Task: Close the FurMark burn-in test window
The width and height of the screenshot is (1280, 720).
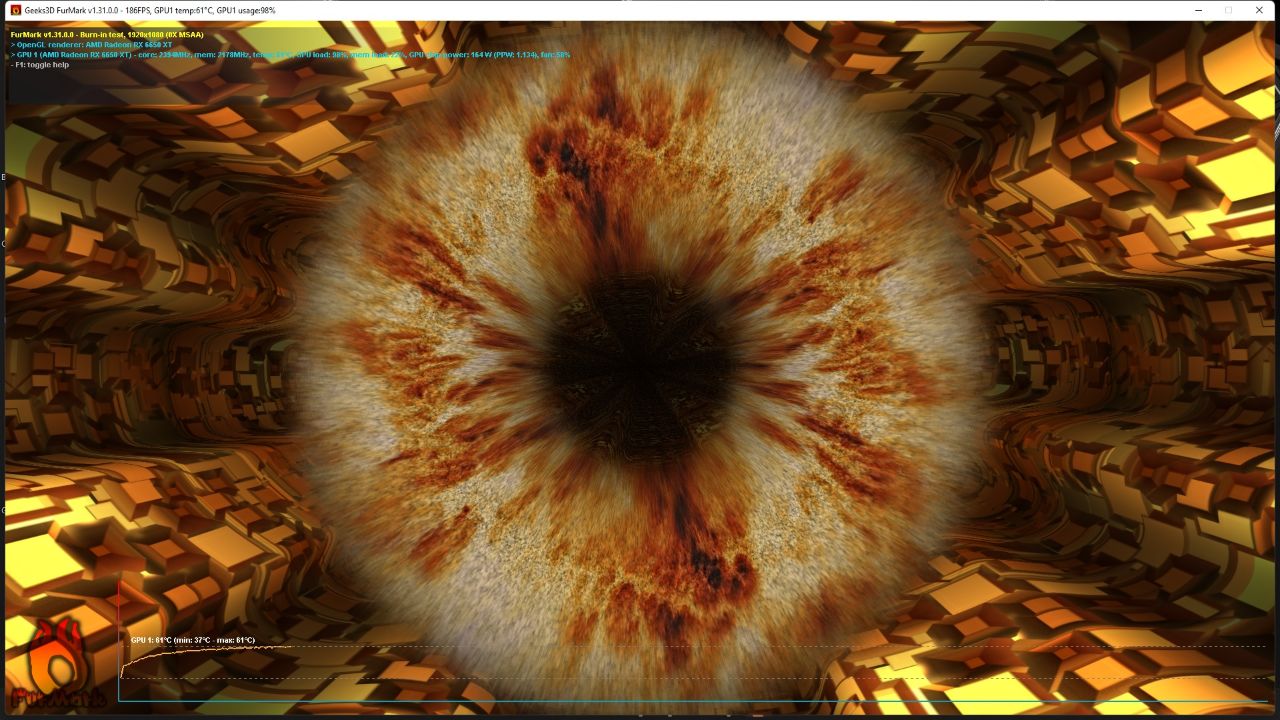Action: [x=1258, y=10]
